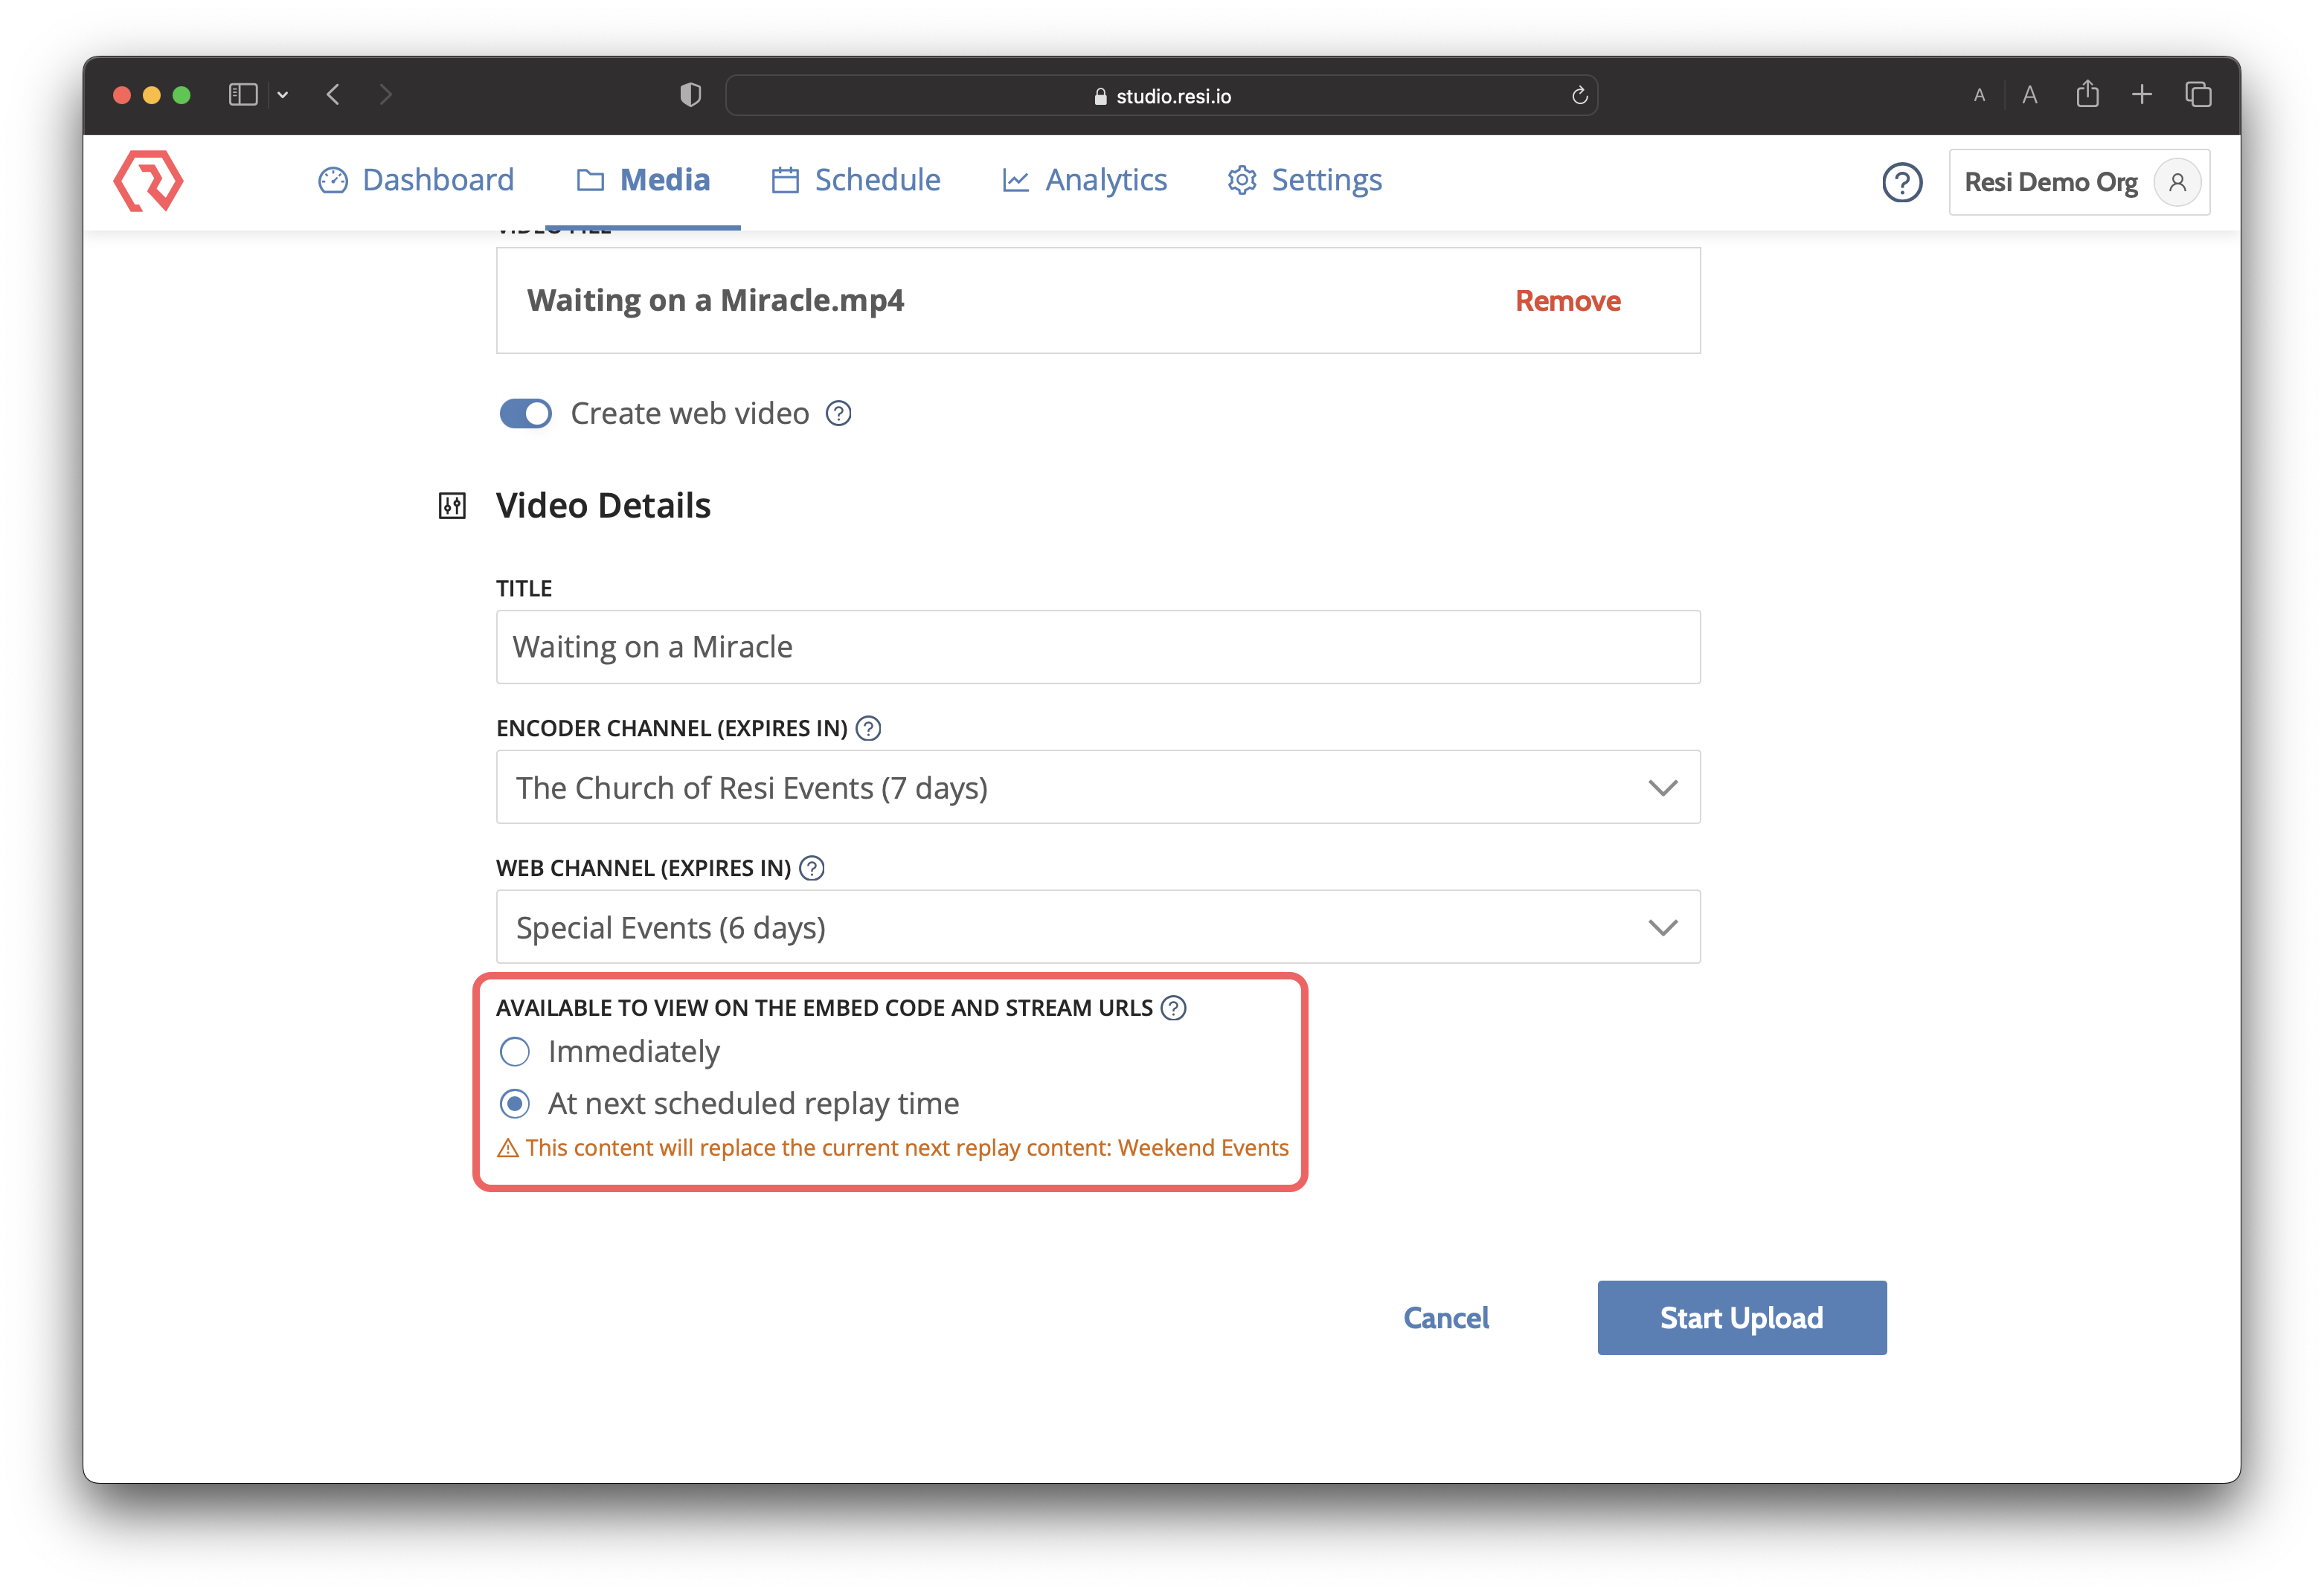Open the Schedule tab

[x=856, y=180]
